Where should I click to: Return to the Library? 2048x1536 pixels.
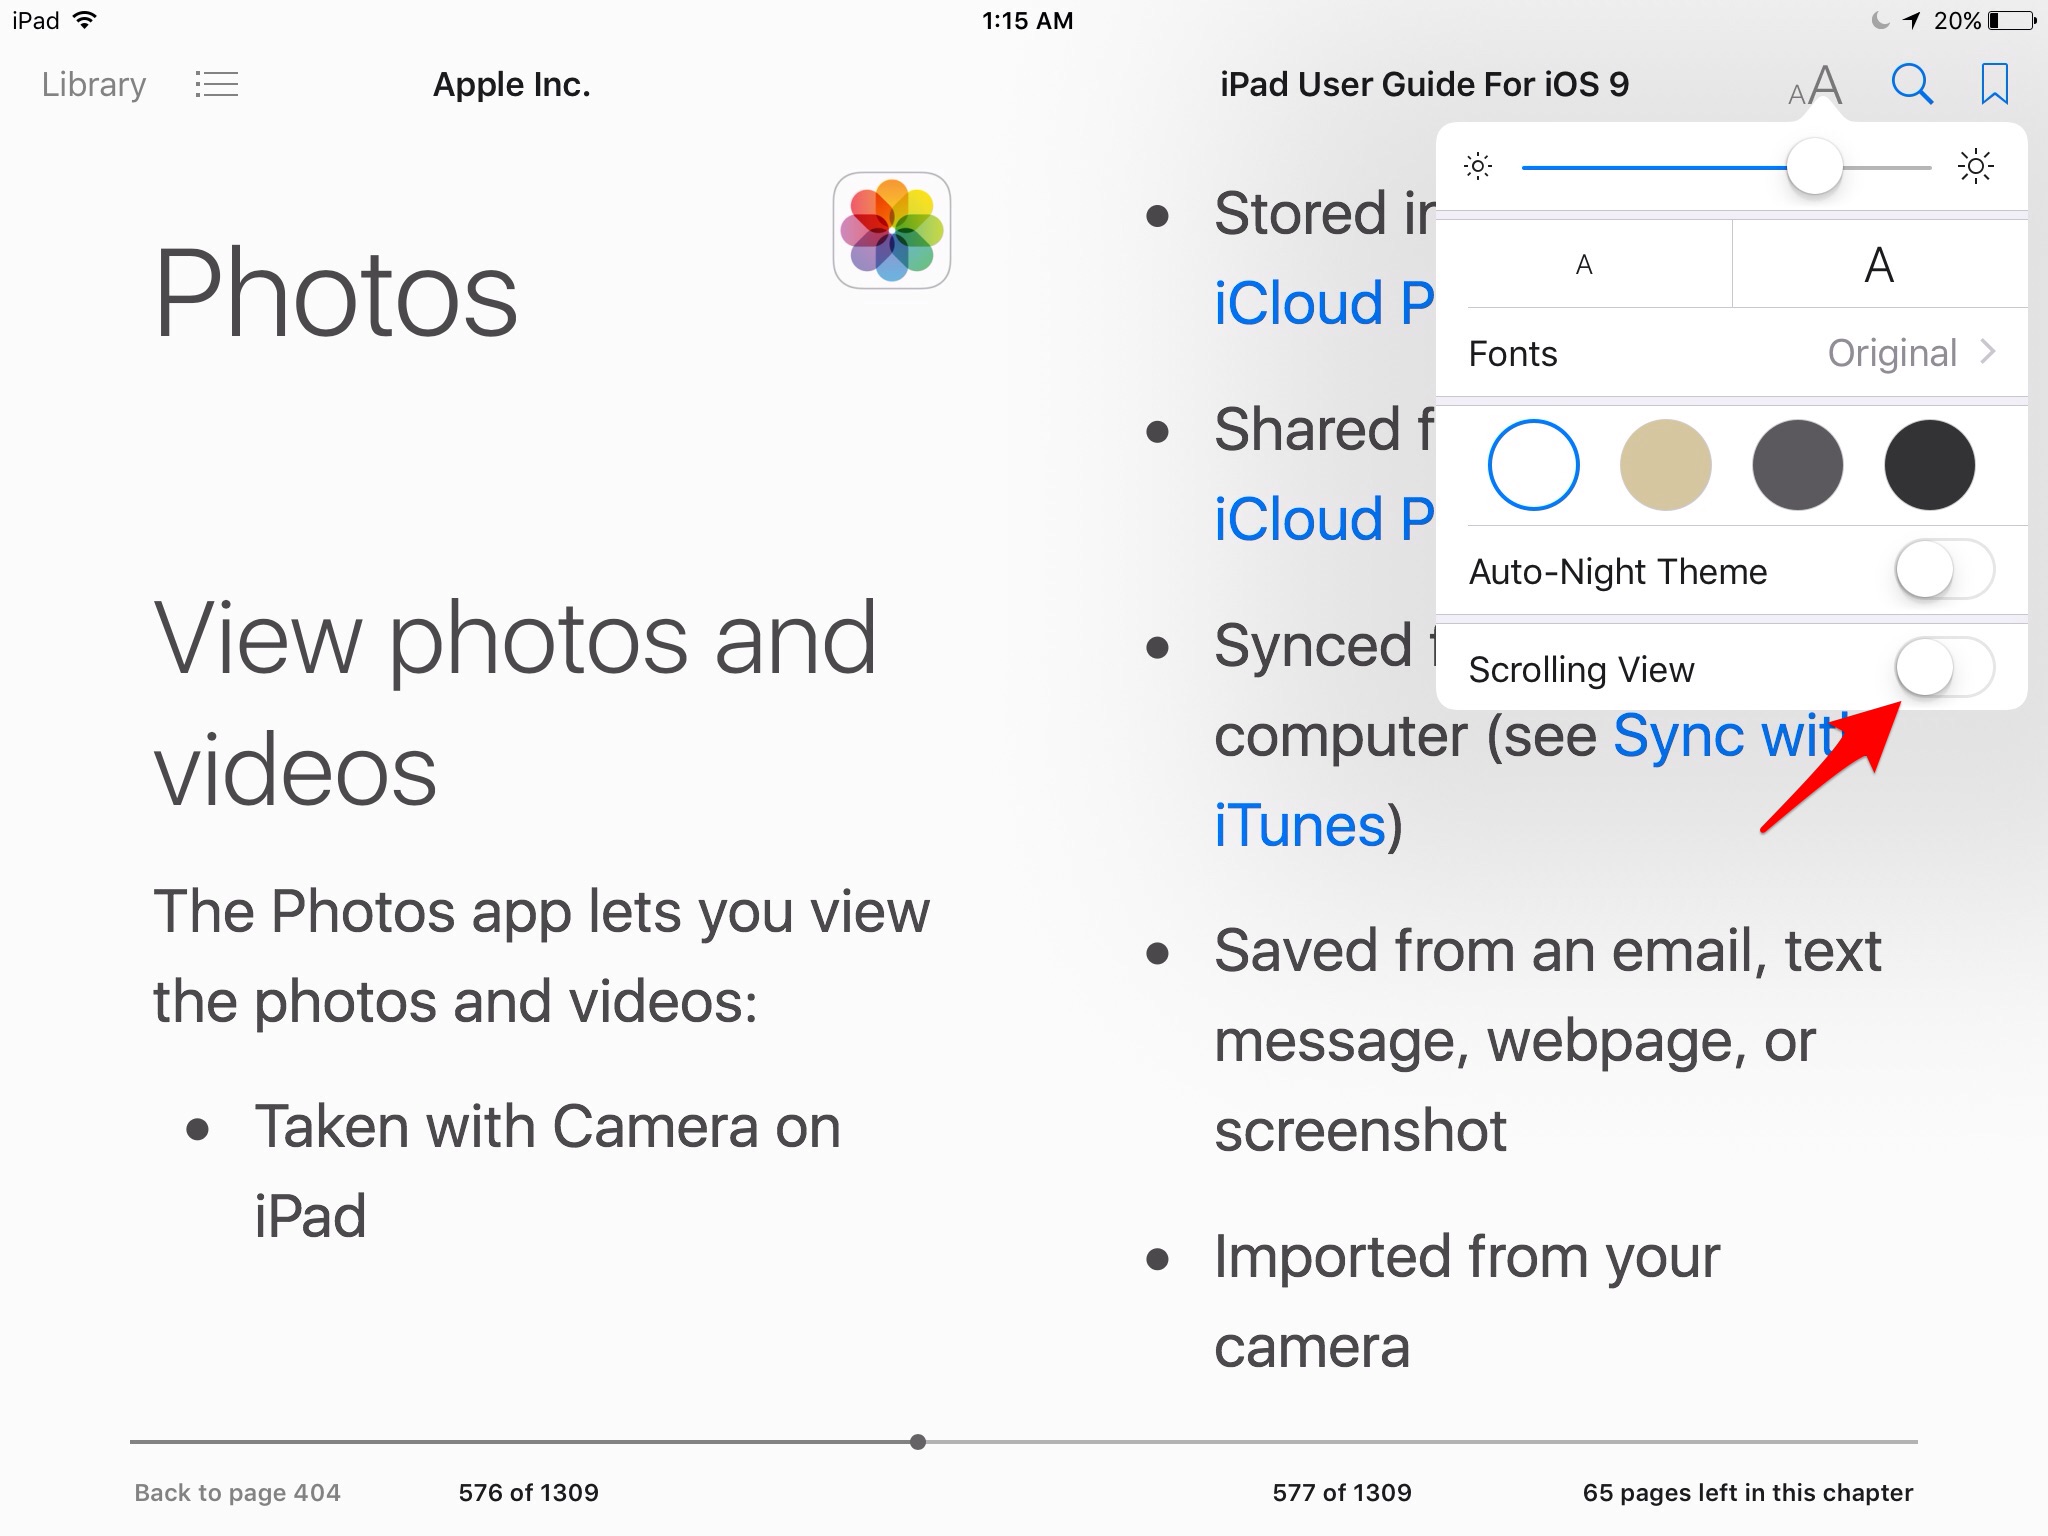92,84
